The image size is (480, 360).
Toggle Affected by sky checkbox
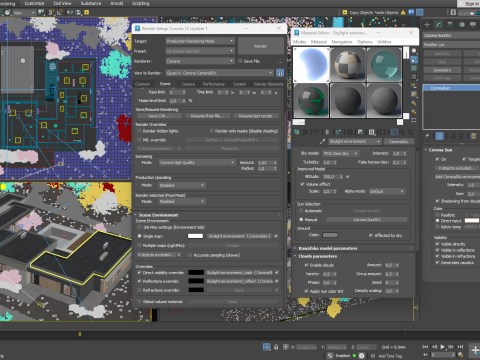371,235
